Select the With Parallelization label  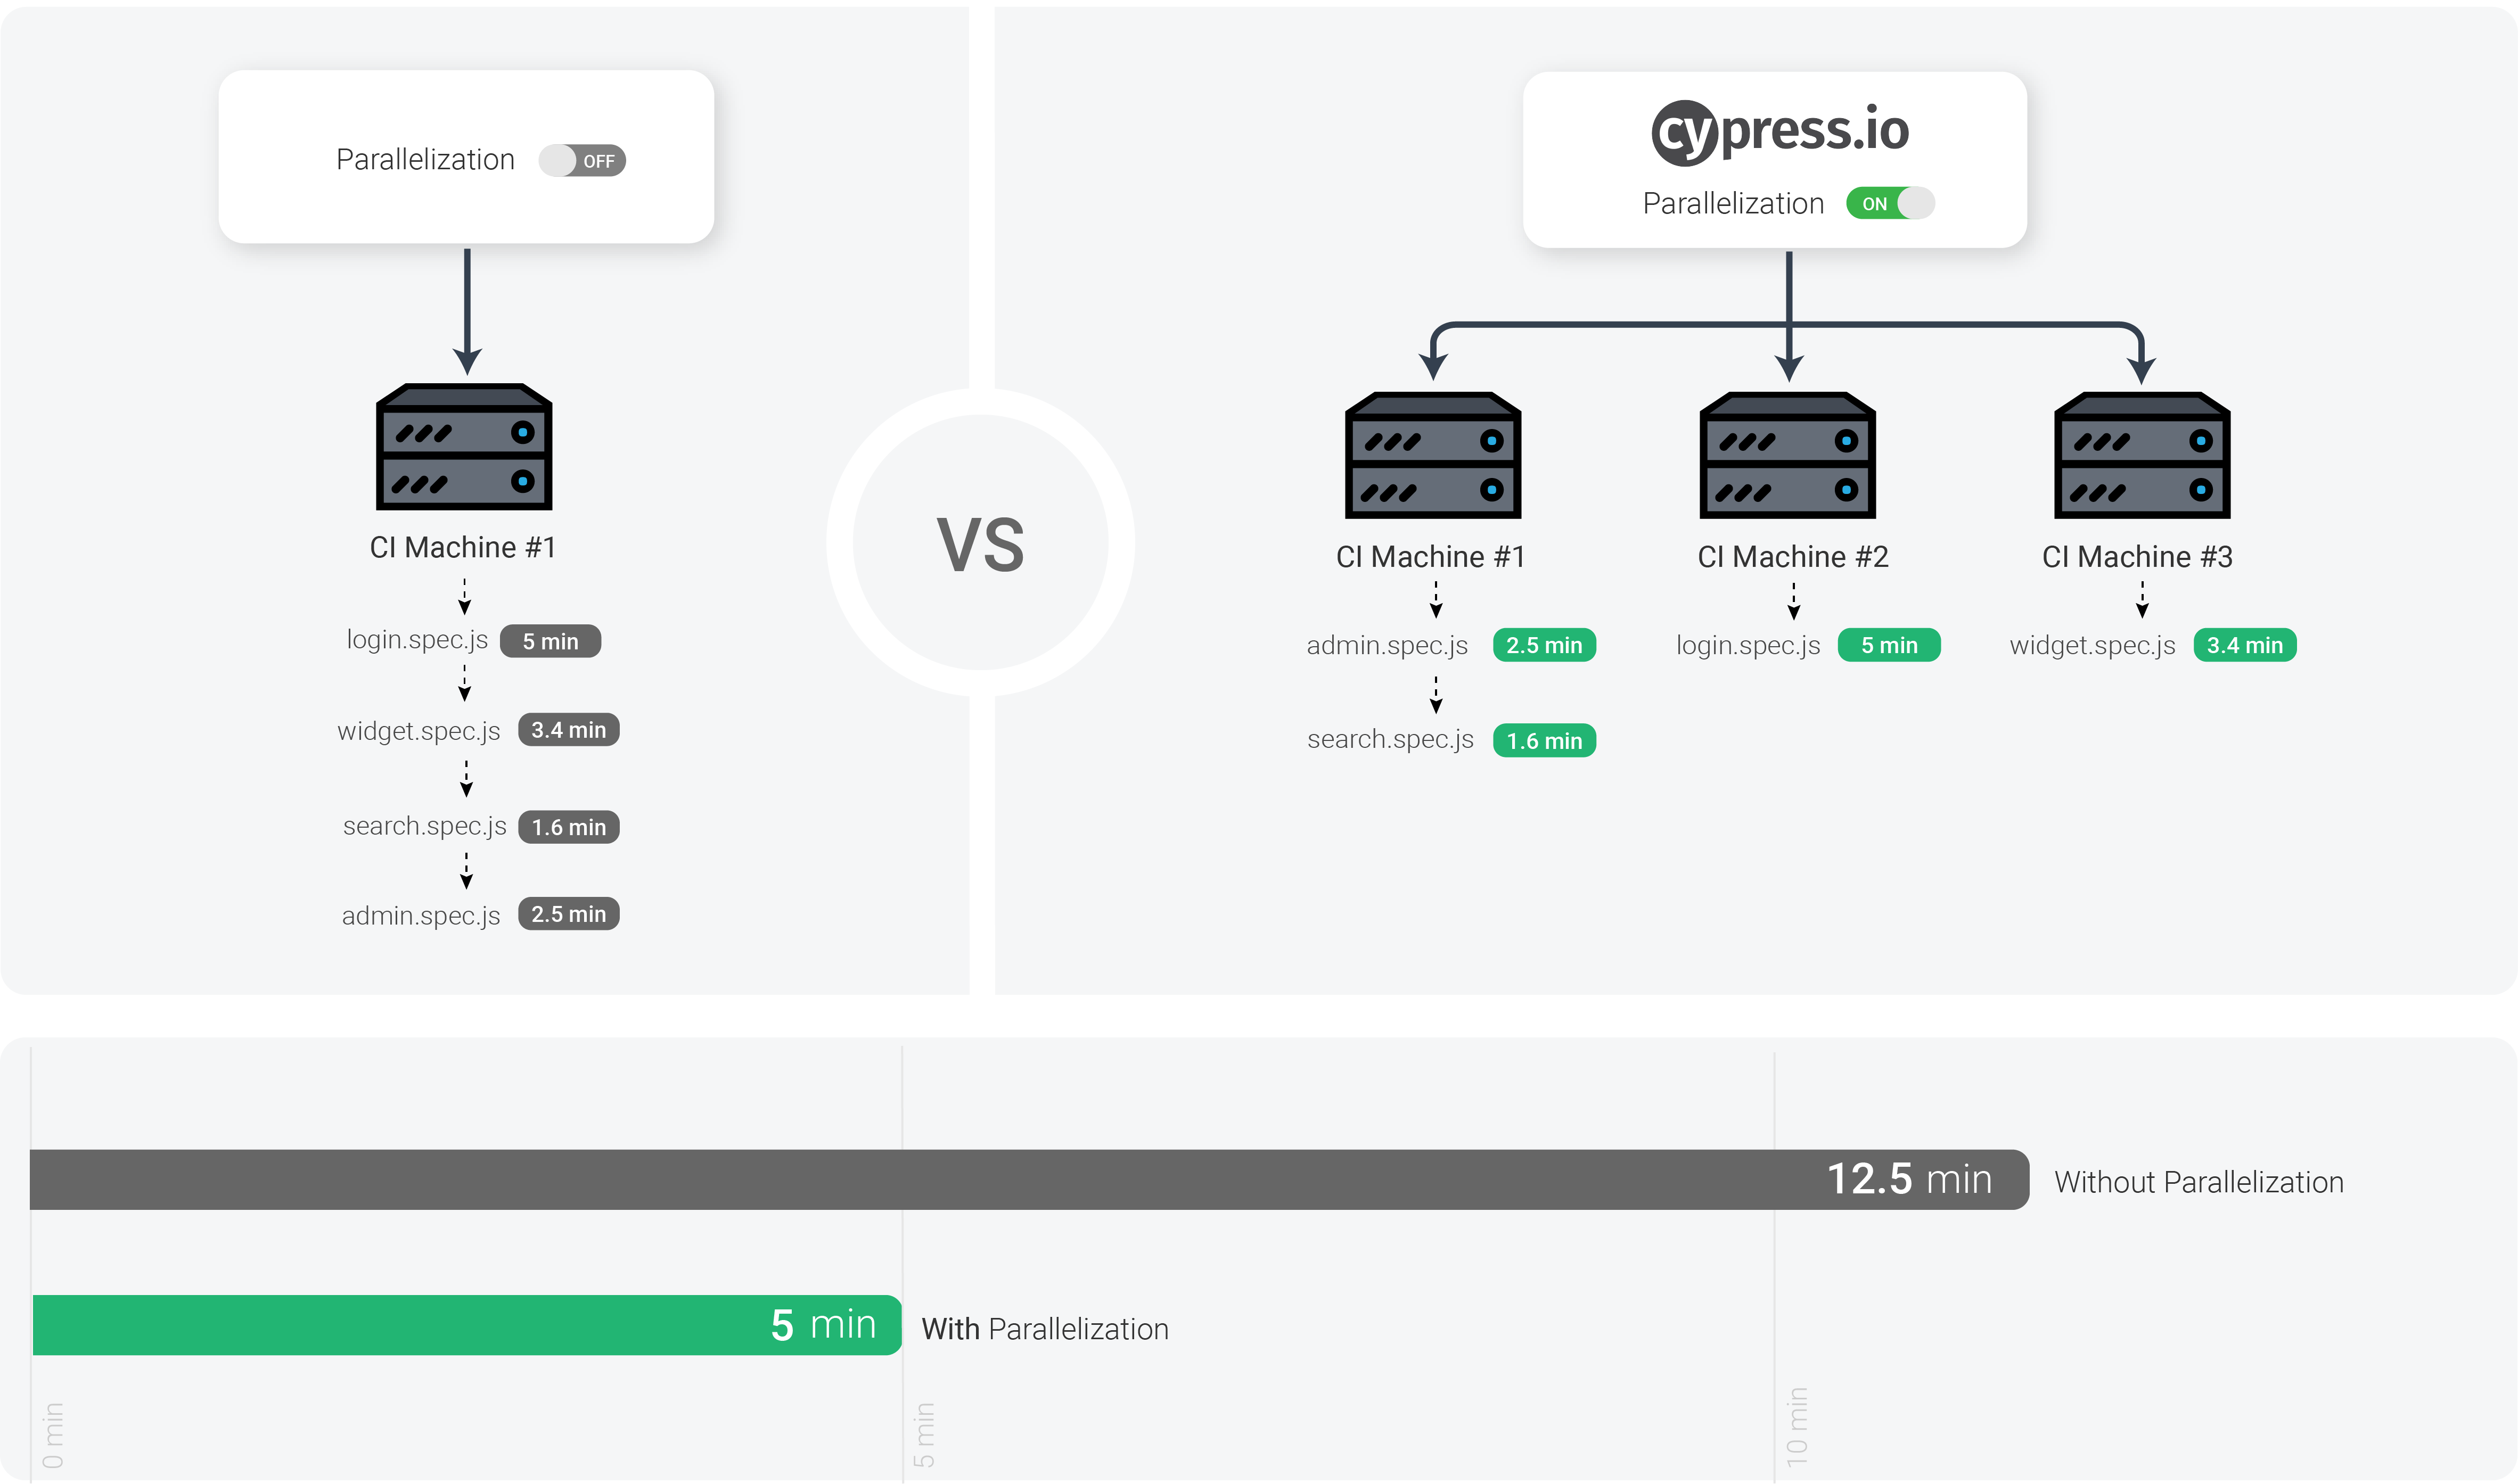[1045, 1329]
